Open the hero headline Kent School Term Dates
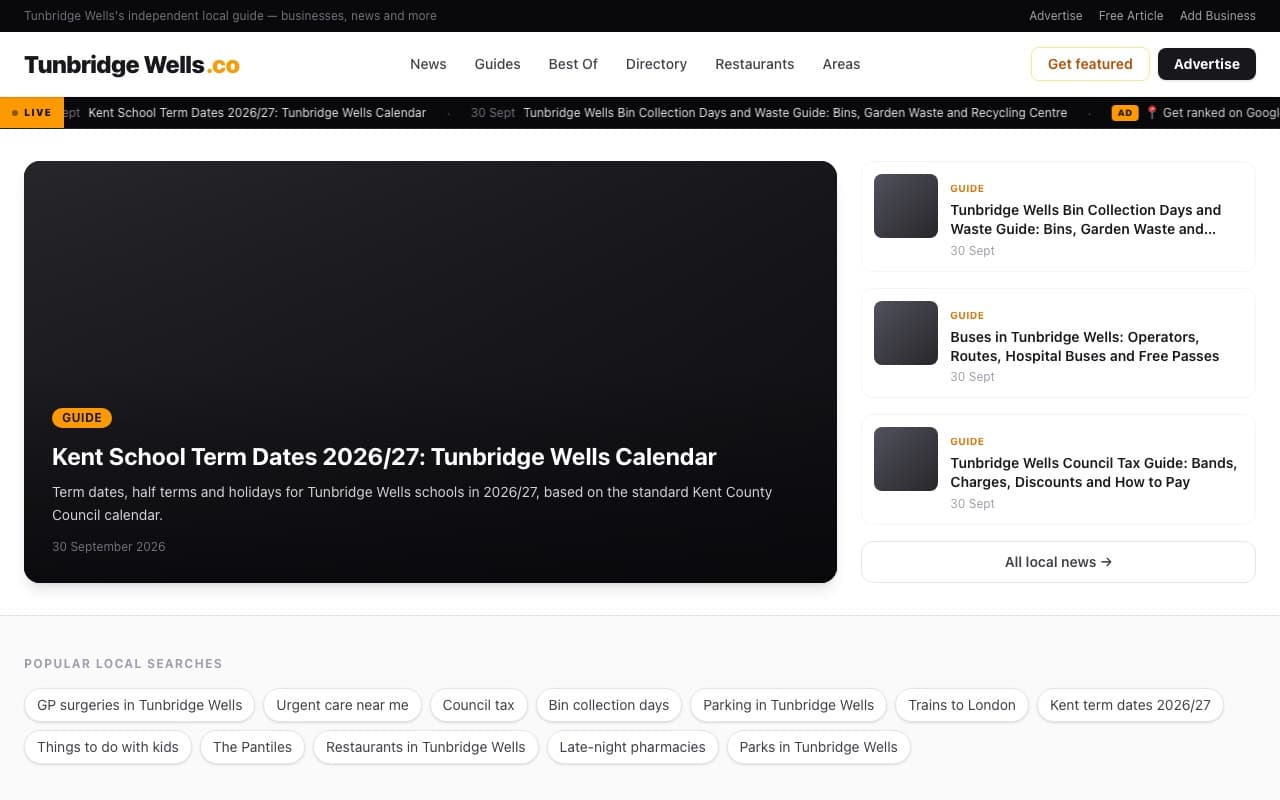This screenshot has height=800, width=1280. [384, 457]
